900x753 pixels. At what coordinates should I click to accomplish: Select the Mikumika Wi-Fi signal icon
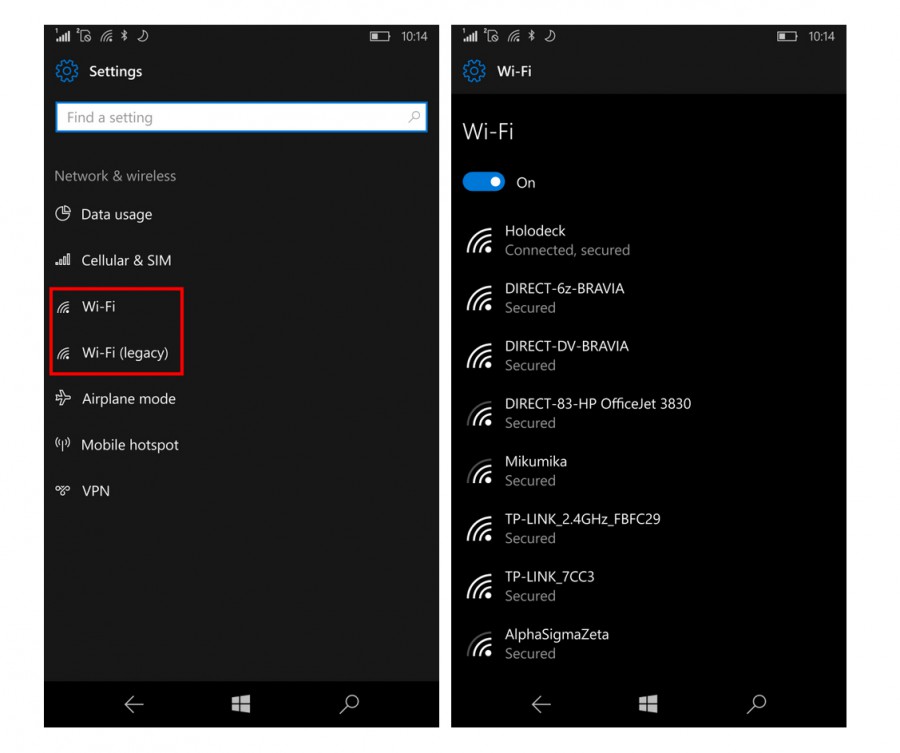coord(479,470)
